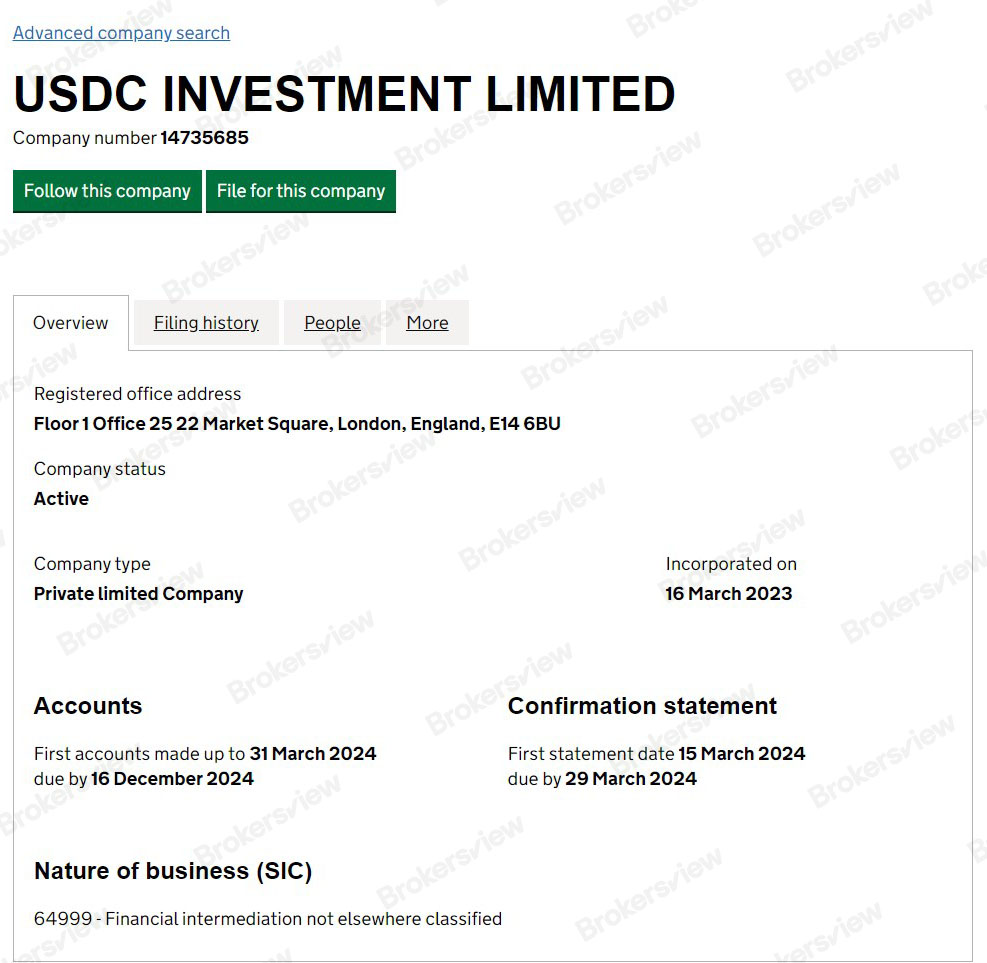The width and height of the screenshot is (987, 963).
Task: Click the company name USDC INVESTMENT LIMITED
Action: (344, 93)
